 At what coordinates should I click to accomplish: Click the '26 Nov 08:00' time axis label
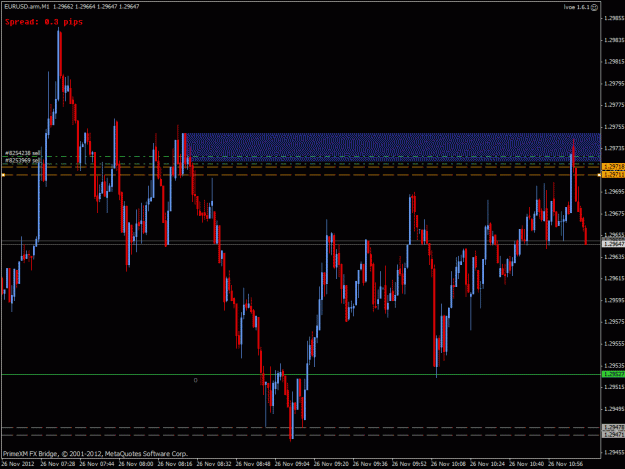[x=136, y=464]
